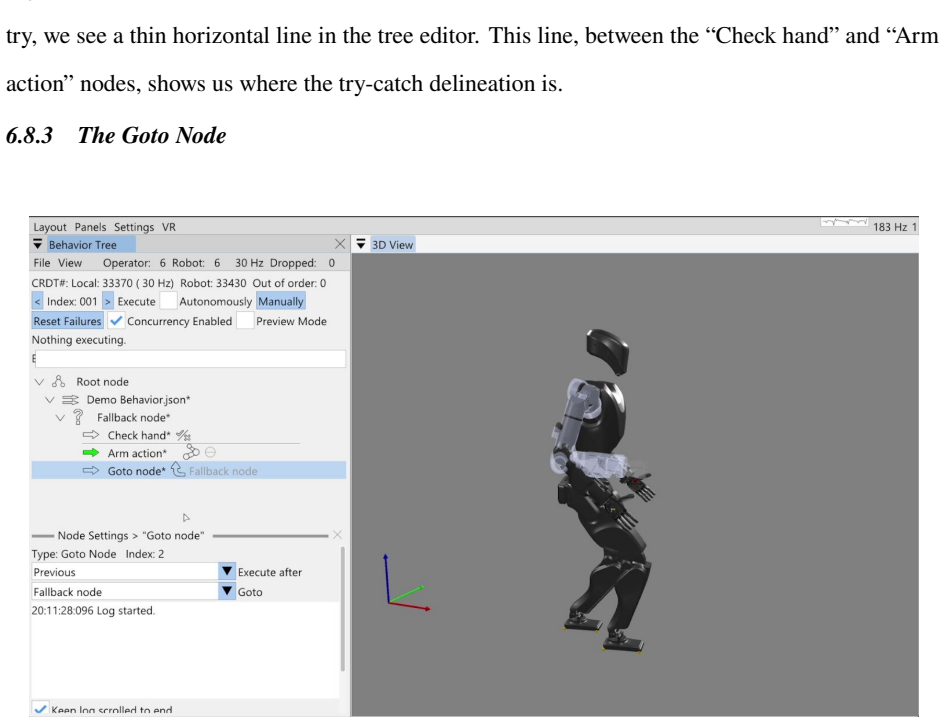Click the robot model in 3D View
The width and height of the screenshot is (945, 723).
point(604,491)
